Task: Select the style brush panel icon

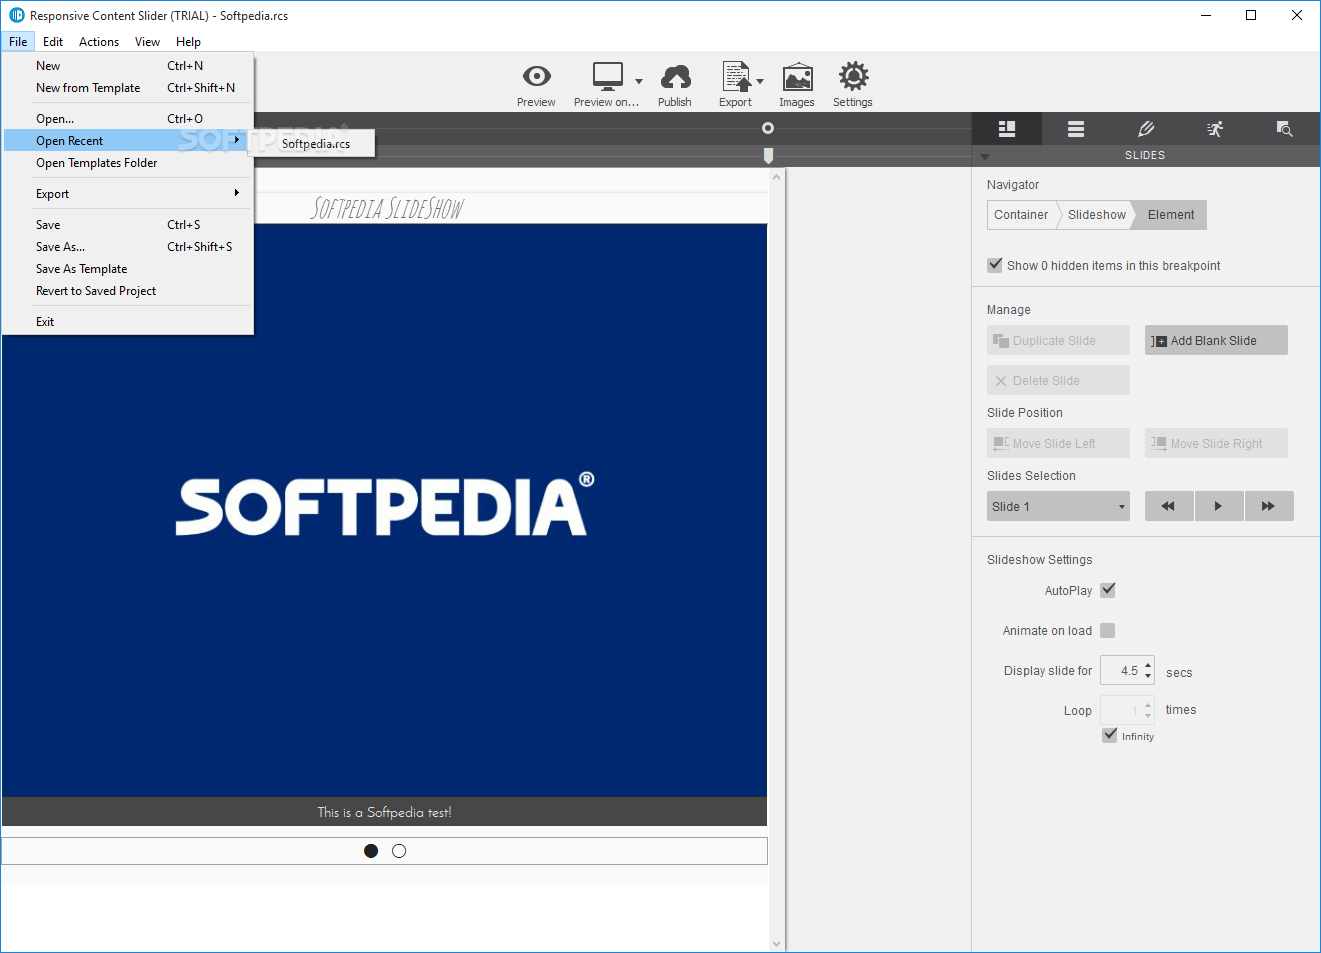Action: [x=1146, y=129]
